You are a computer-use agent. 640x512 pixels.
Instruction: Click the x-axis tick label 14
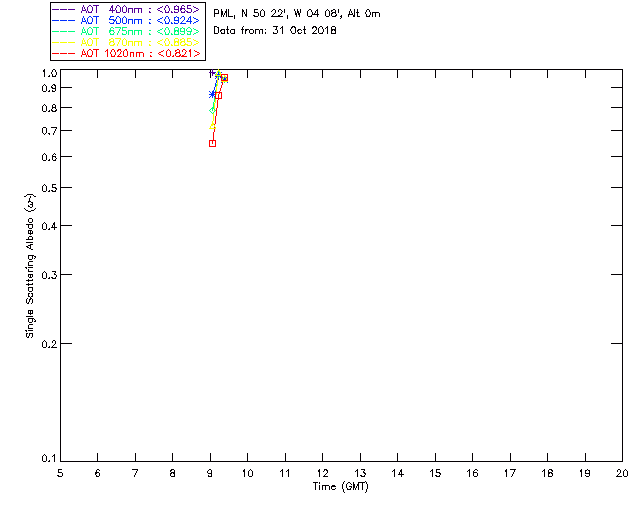[x=398, y=473]
